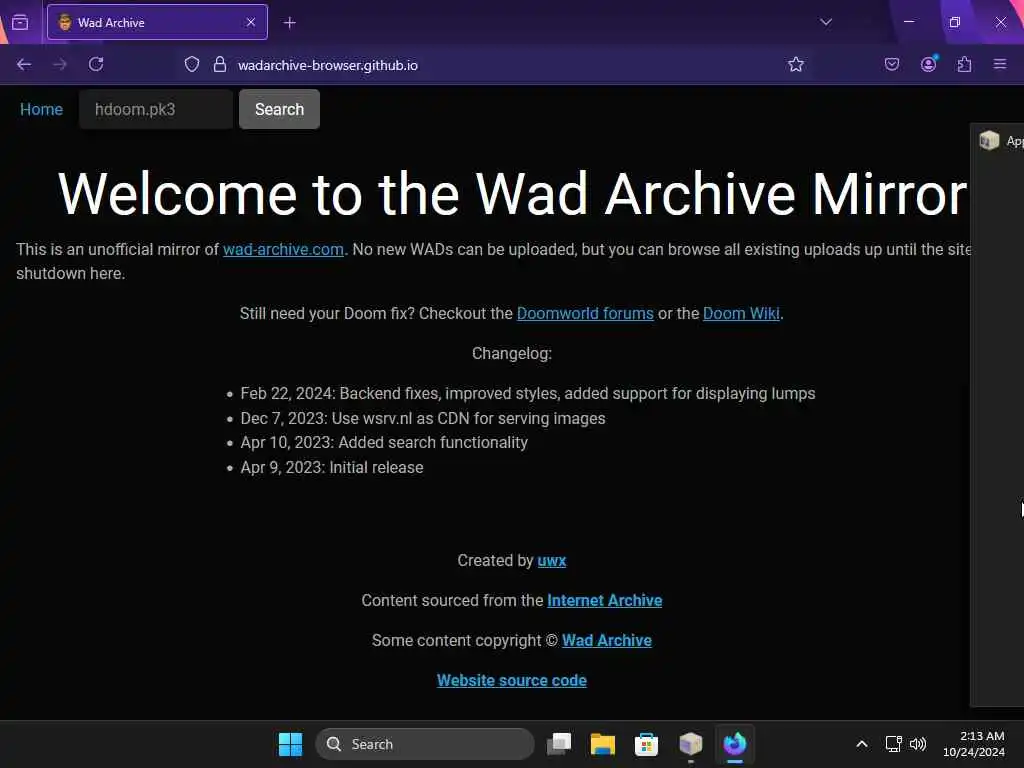Open the Website source code link
Screen dimensions: 1024x768
point(511,680)
